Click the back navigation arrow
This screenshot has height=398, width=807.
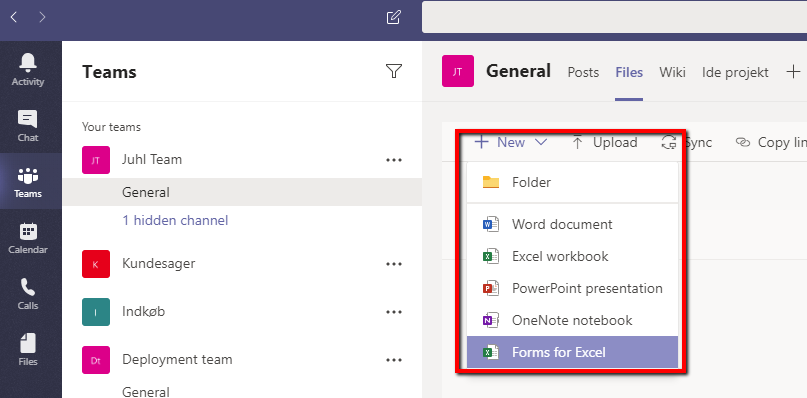(x=14, y=18)
